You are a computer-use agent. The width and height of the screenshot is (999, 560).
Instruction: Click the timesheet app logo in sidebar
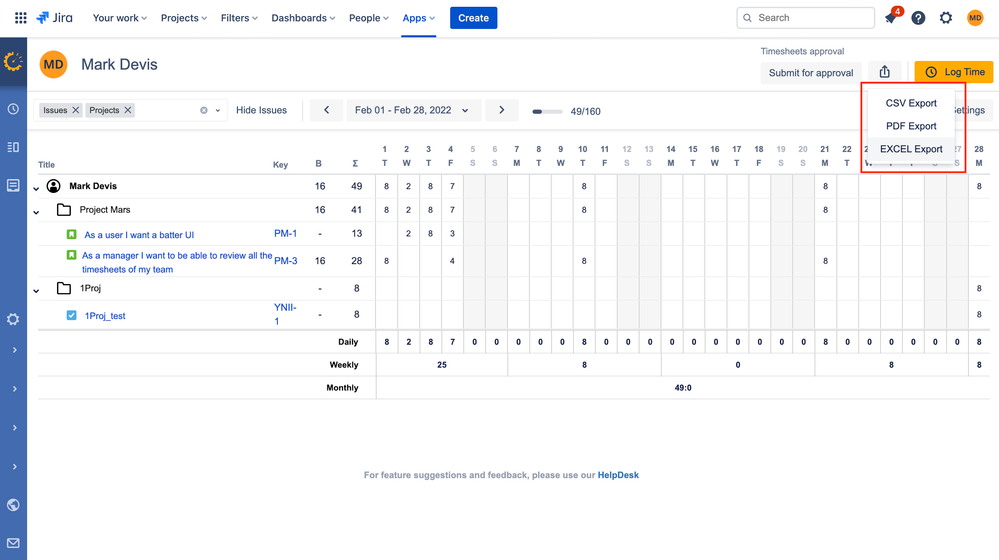point(13,62)
